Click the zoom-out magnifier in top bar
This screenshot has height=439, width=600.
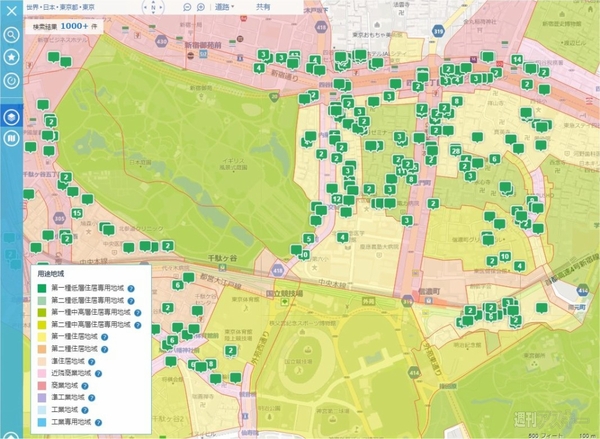pos(187,7)
